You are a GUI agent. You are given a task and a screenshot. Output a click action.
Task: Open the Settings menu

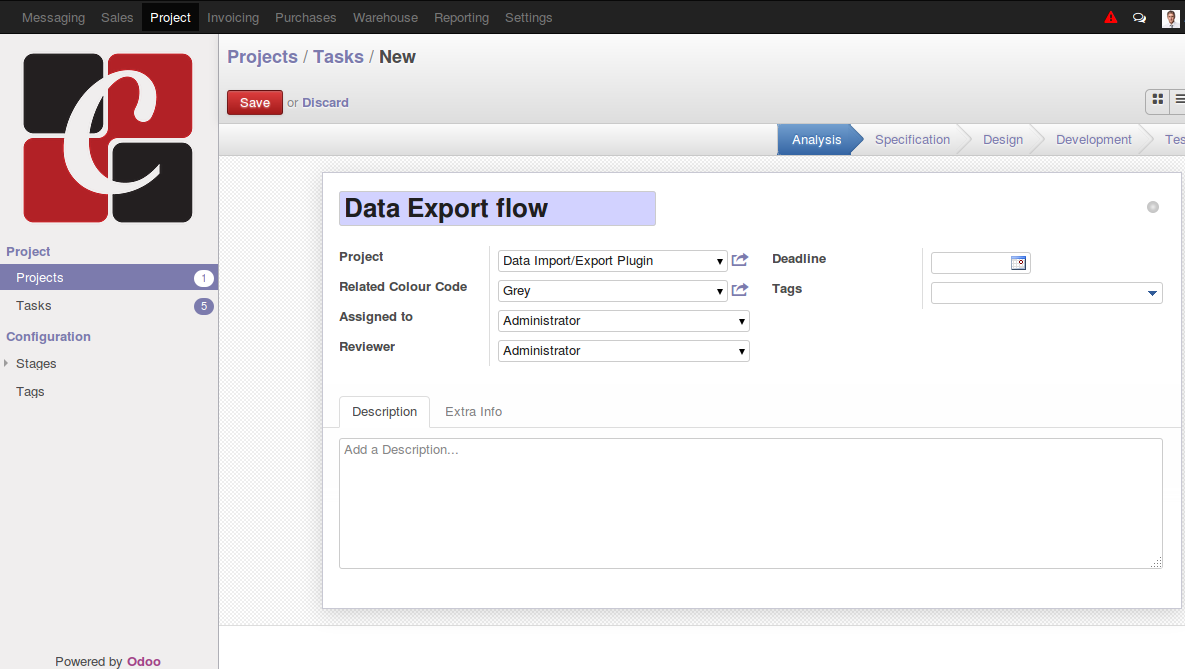coord(528,17)
